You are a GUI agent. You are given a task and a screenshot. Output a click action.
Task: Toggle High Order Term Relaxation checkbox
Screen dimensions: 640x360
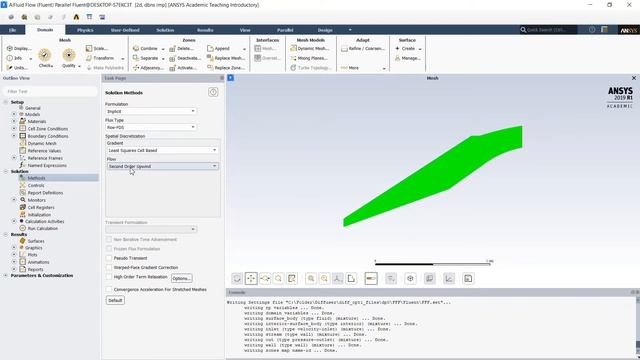click(x=109, y=277)
